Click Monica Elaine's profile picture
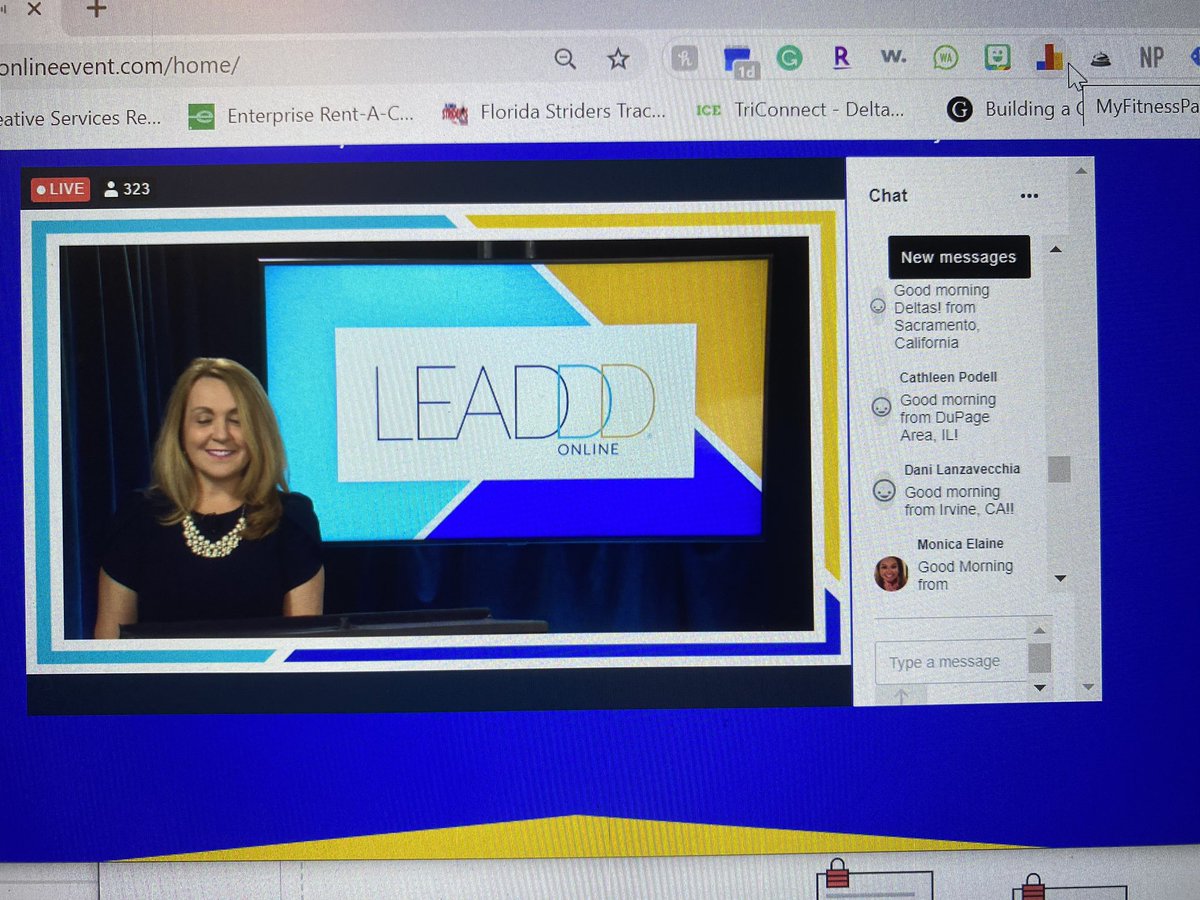Screen dimensions: 1200x900 (x=890, y=574)
